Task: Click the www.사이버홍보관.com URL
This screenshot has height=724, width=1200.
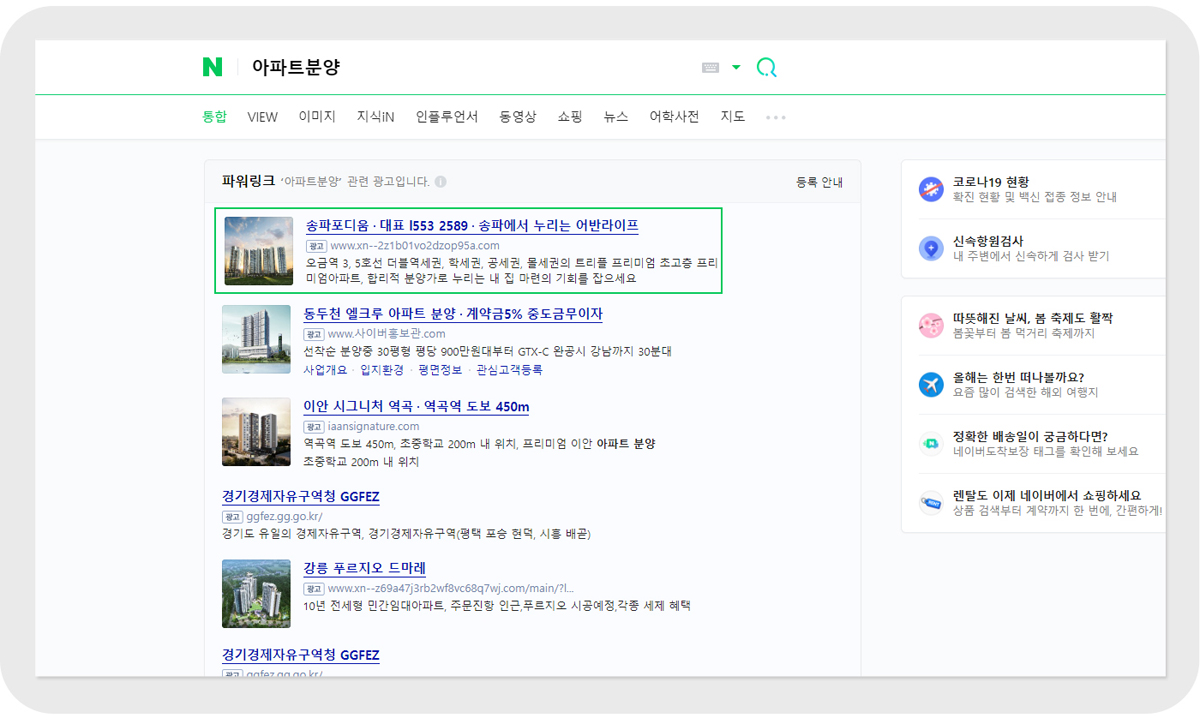Action: (x=386, y=334)
